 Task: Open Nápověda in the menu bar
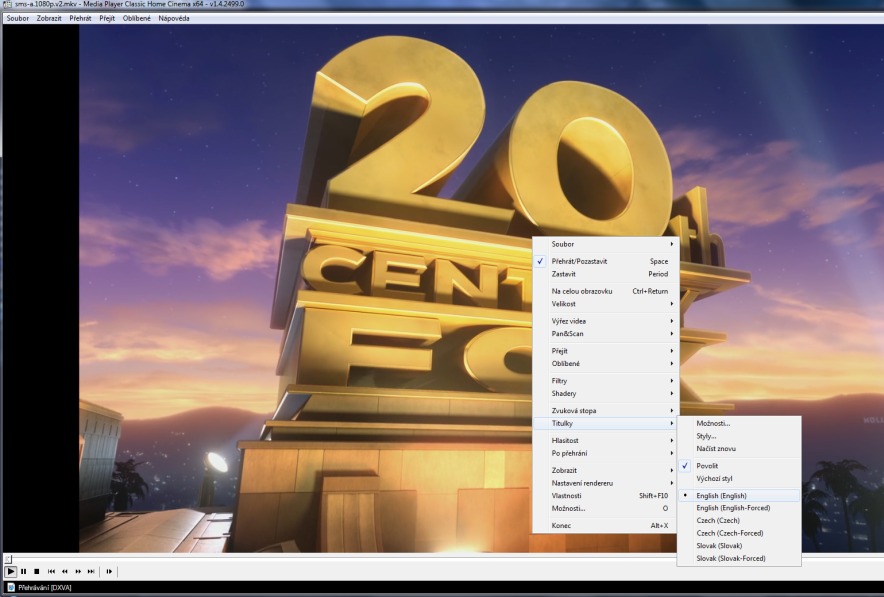[173, 18]
